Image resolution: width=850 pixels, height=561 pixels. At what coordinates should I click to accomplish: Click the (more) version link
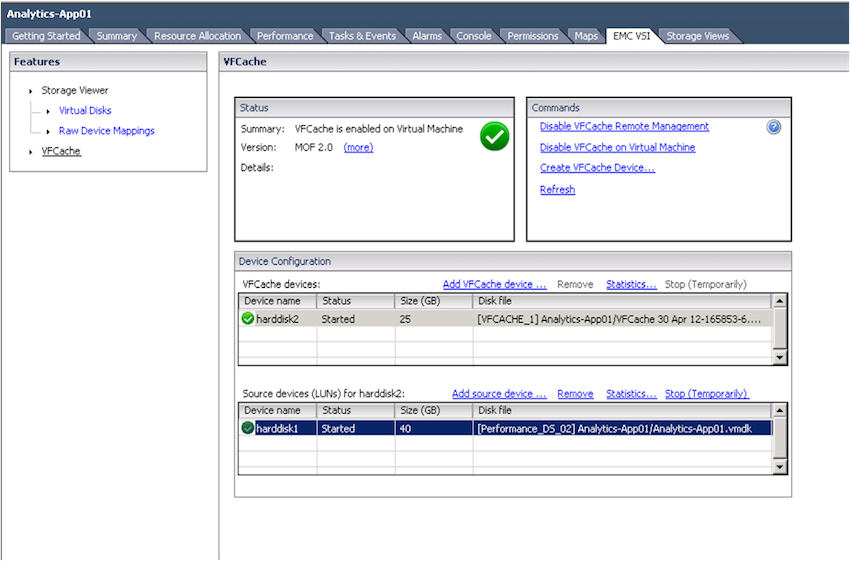(x=358, y=147)
